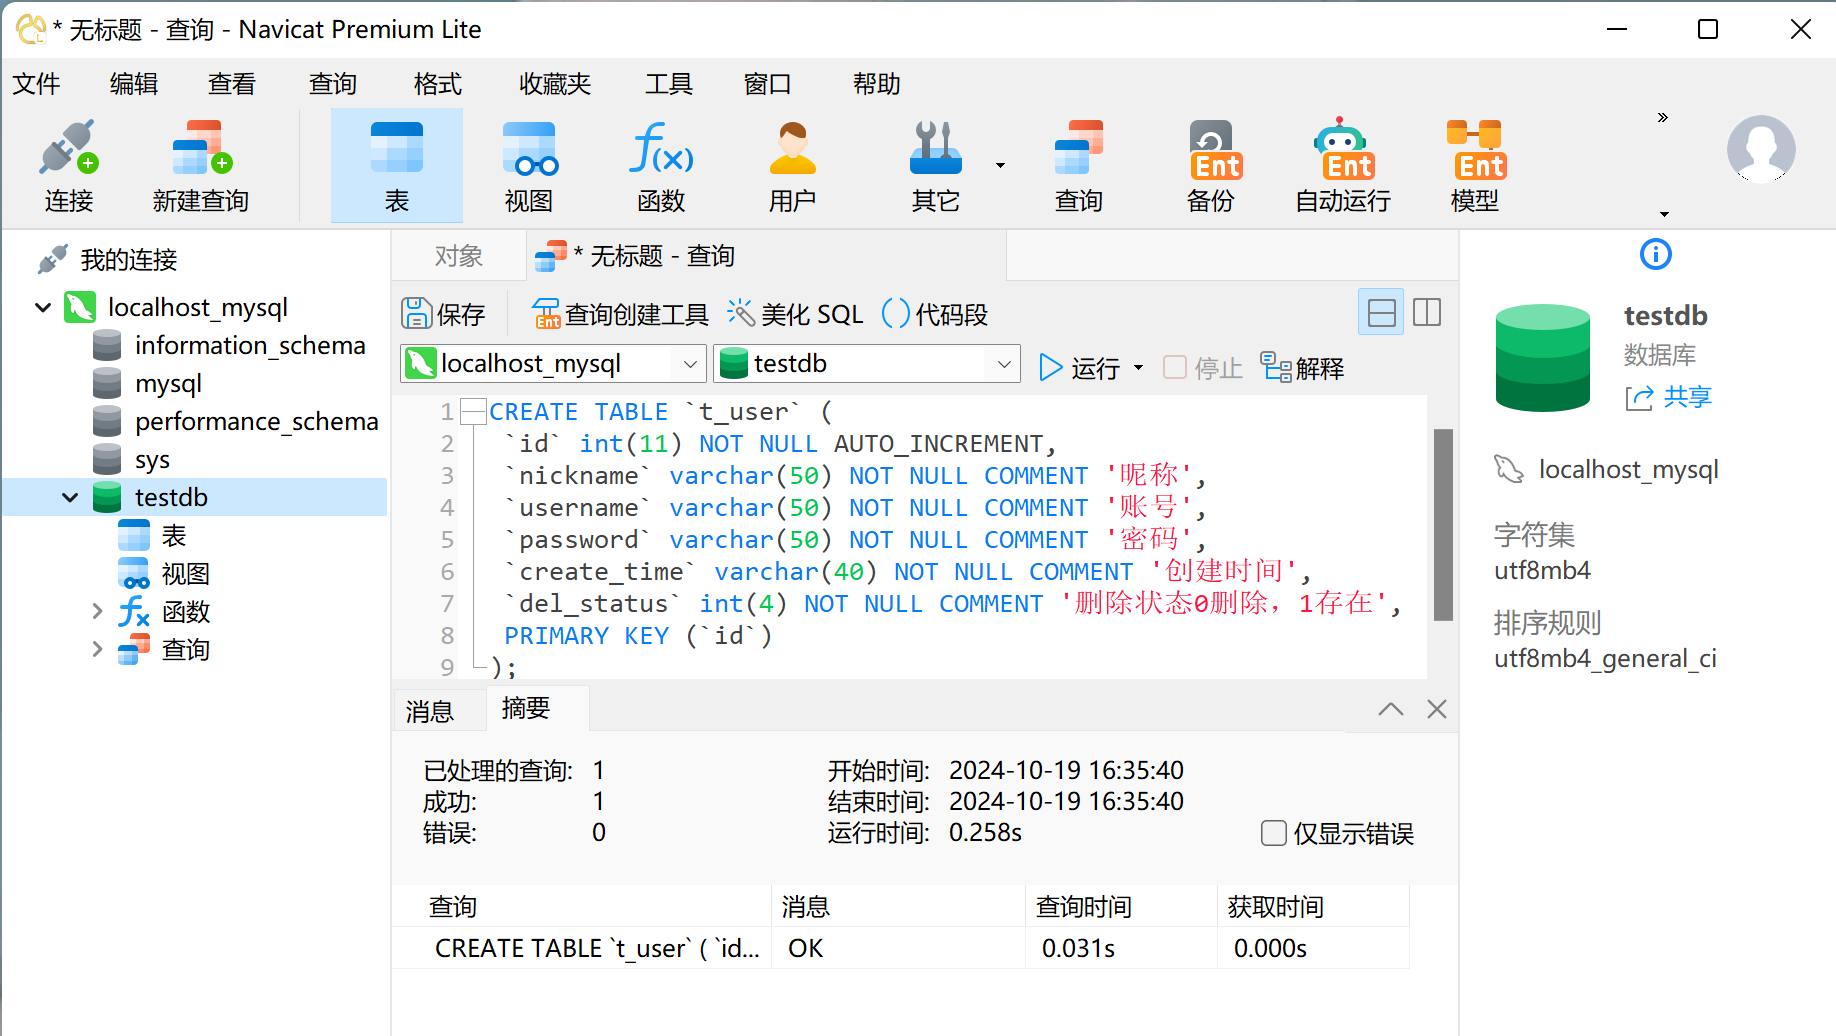The image size is (1836, 1036).
Task: Toggle 'Show errors only' (仅显示错误) checkbox
Action: tap(1274, 833)
